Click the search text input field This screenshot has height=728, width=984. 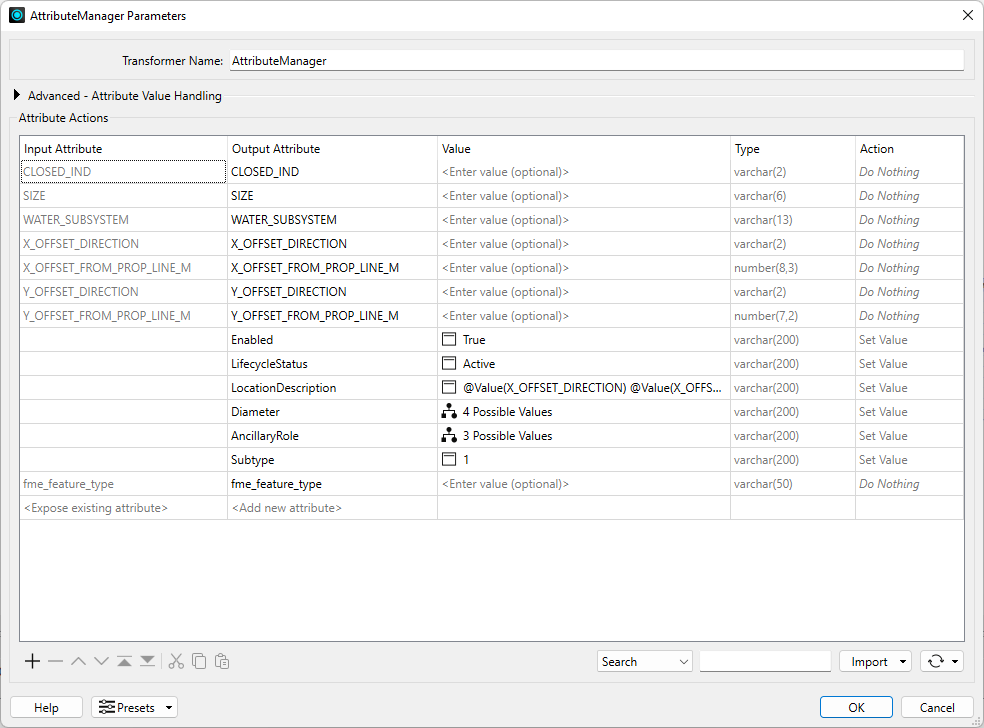point(765,661)
